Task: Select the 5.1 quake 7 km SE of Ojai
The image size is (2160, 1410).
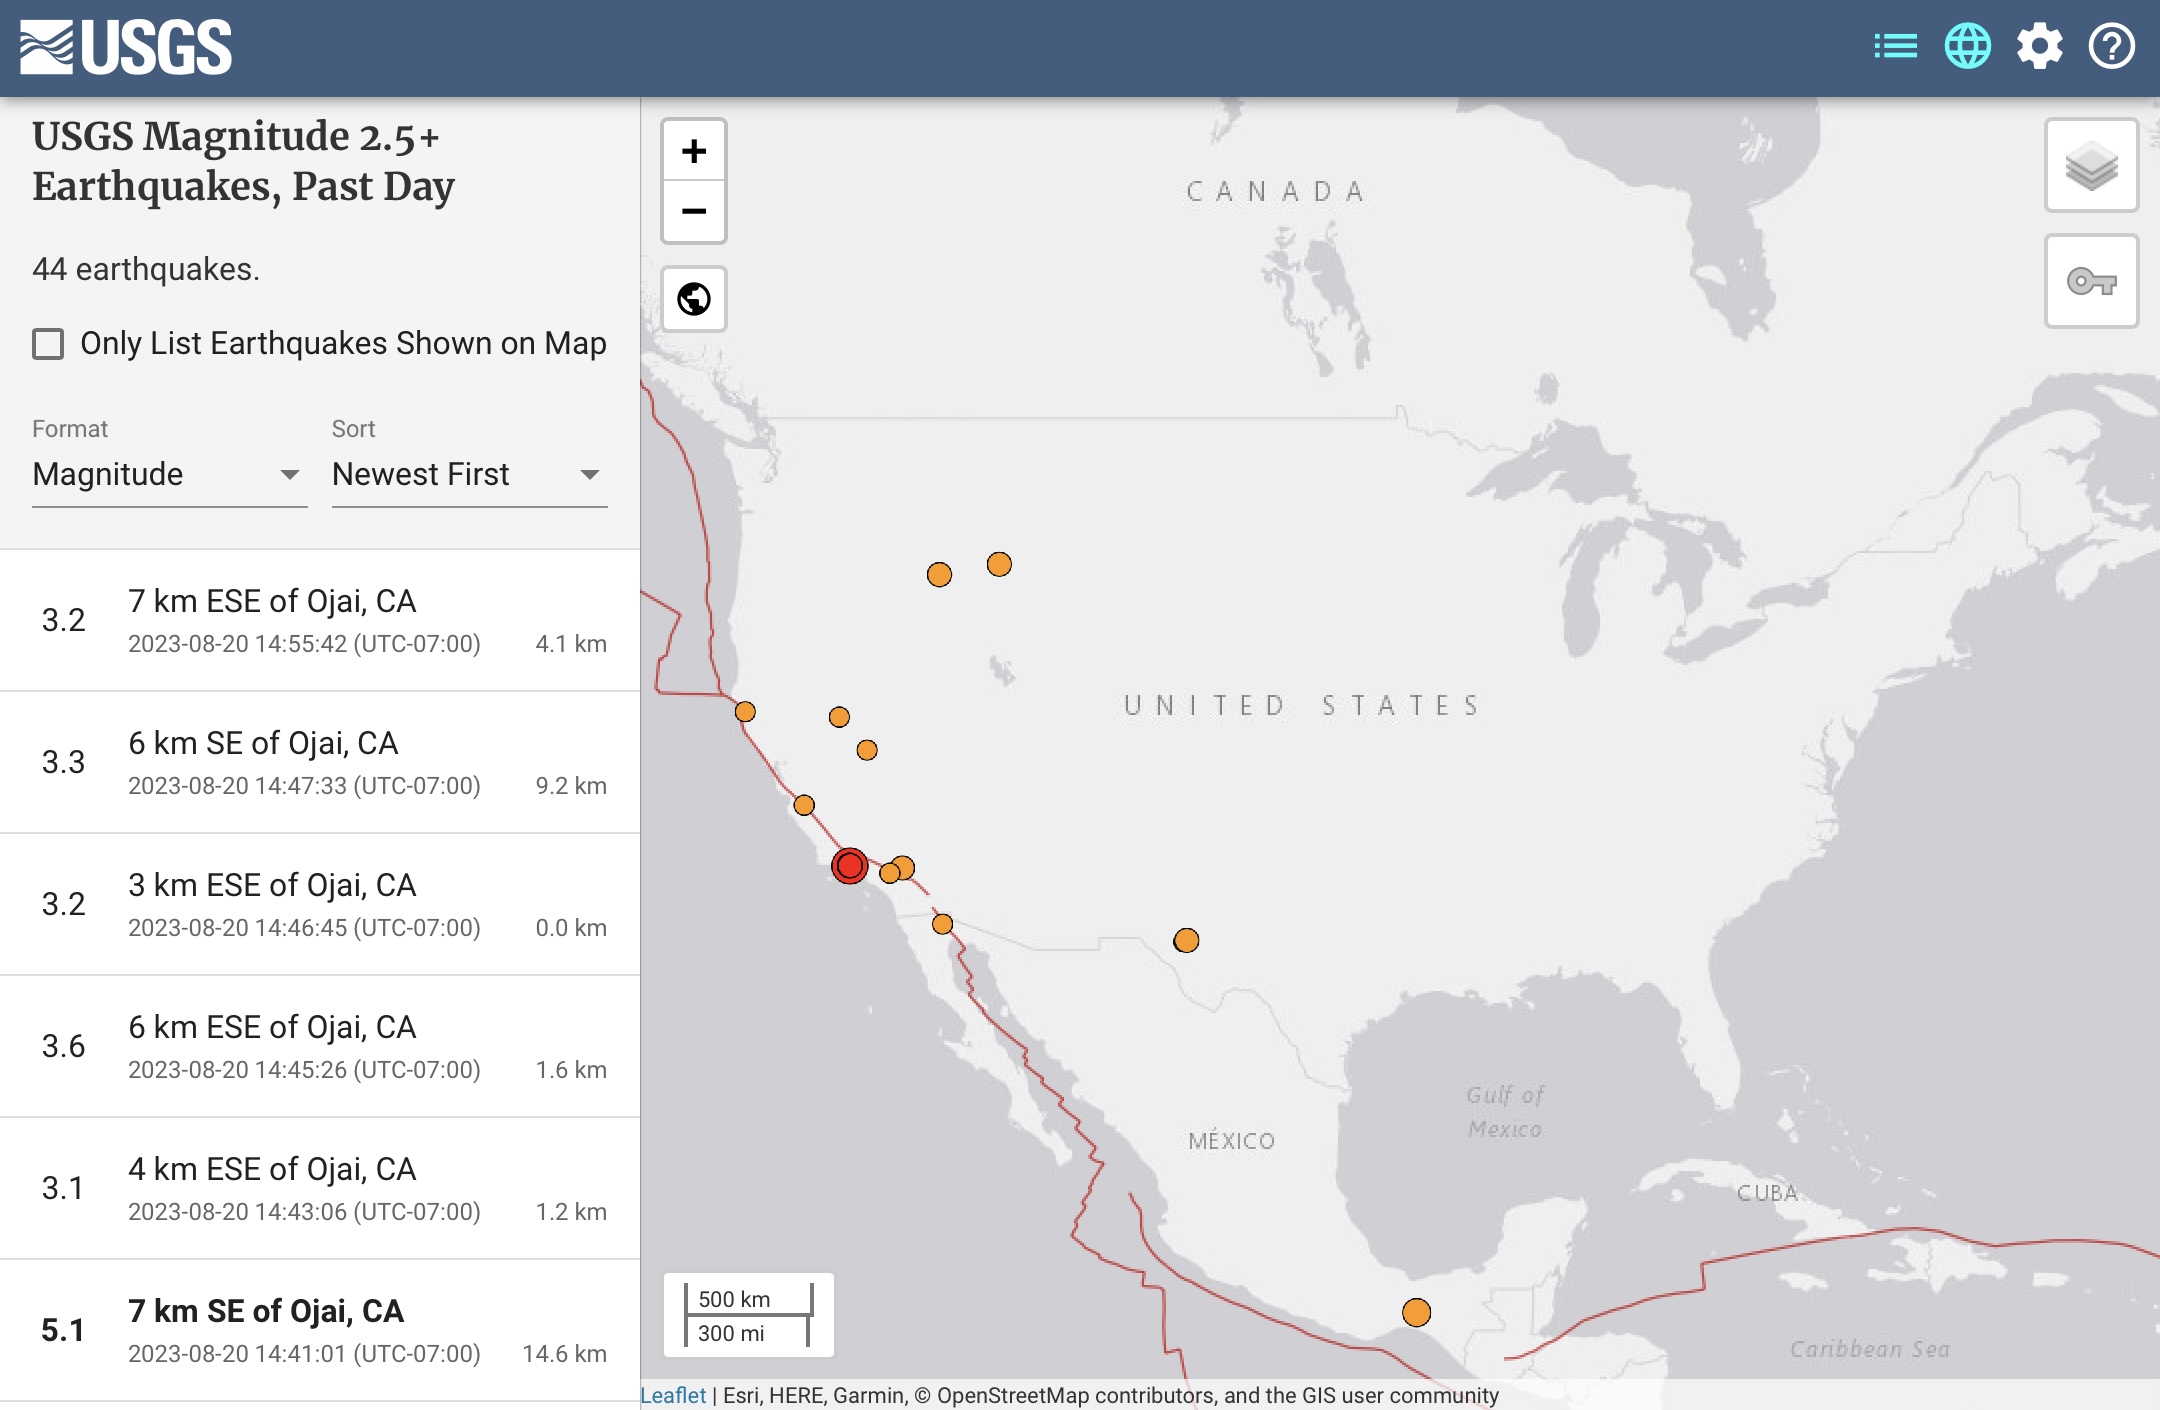Action: [x=320, y=1330]
